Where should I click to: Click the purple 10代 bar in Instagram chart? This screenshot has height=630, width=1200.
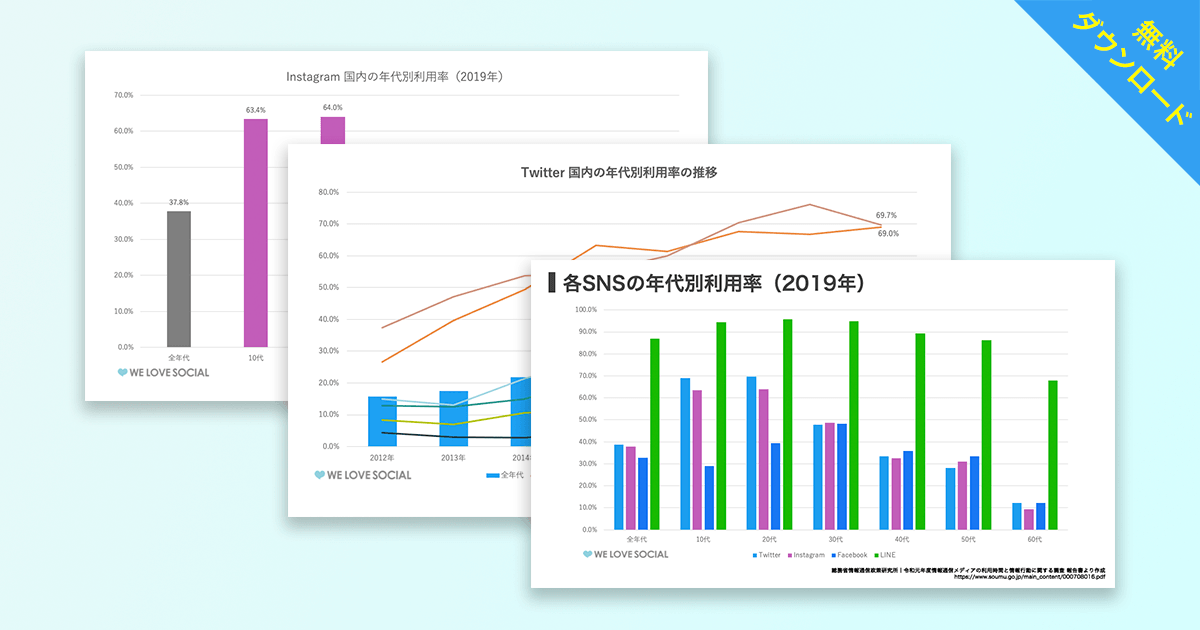[255, 233]
